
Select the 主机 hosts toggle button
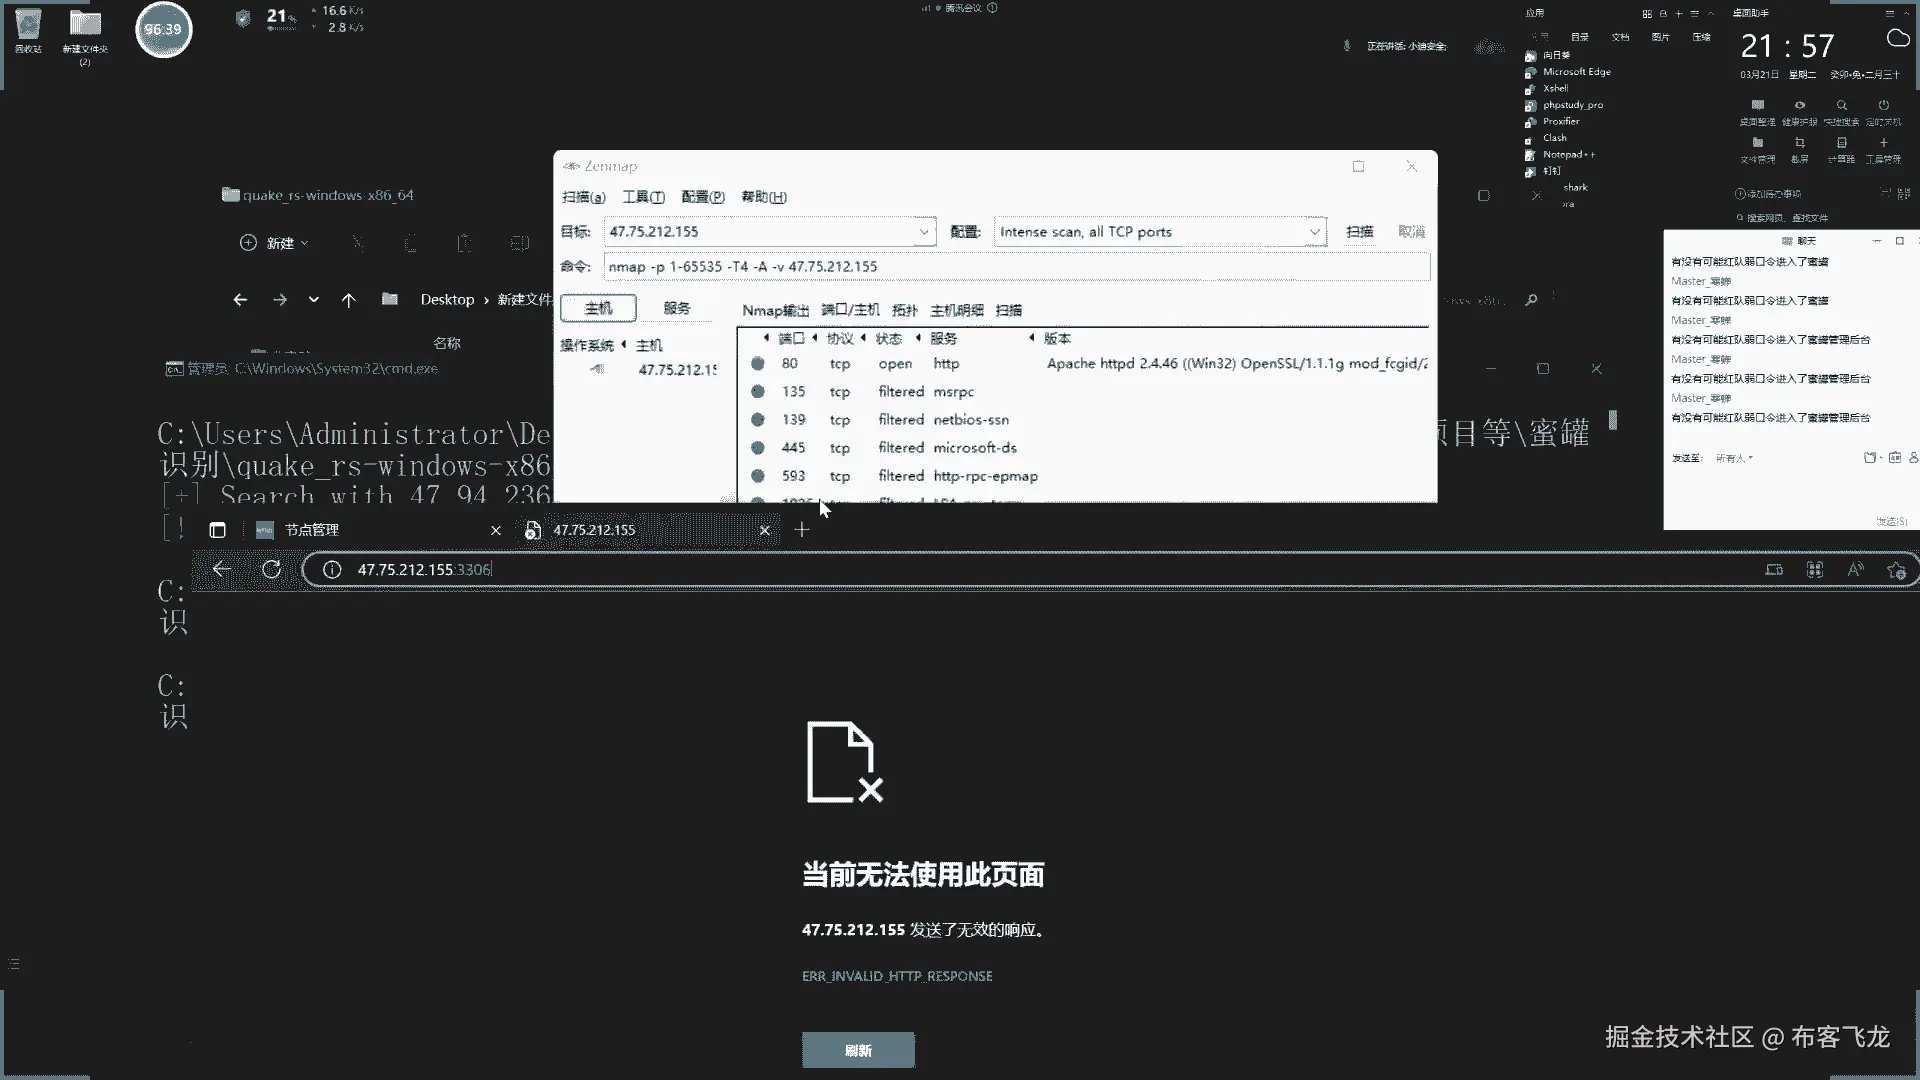point(598,308)
